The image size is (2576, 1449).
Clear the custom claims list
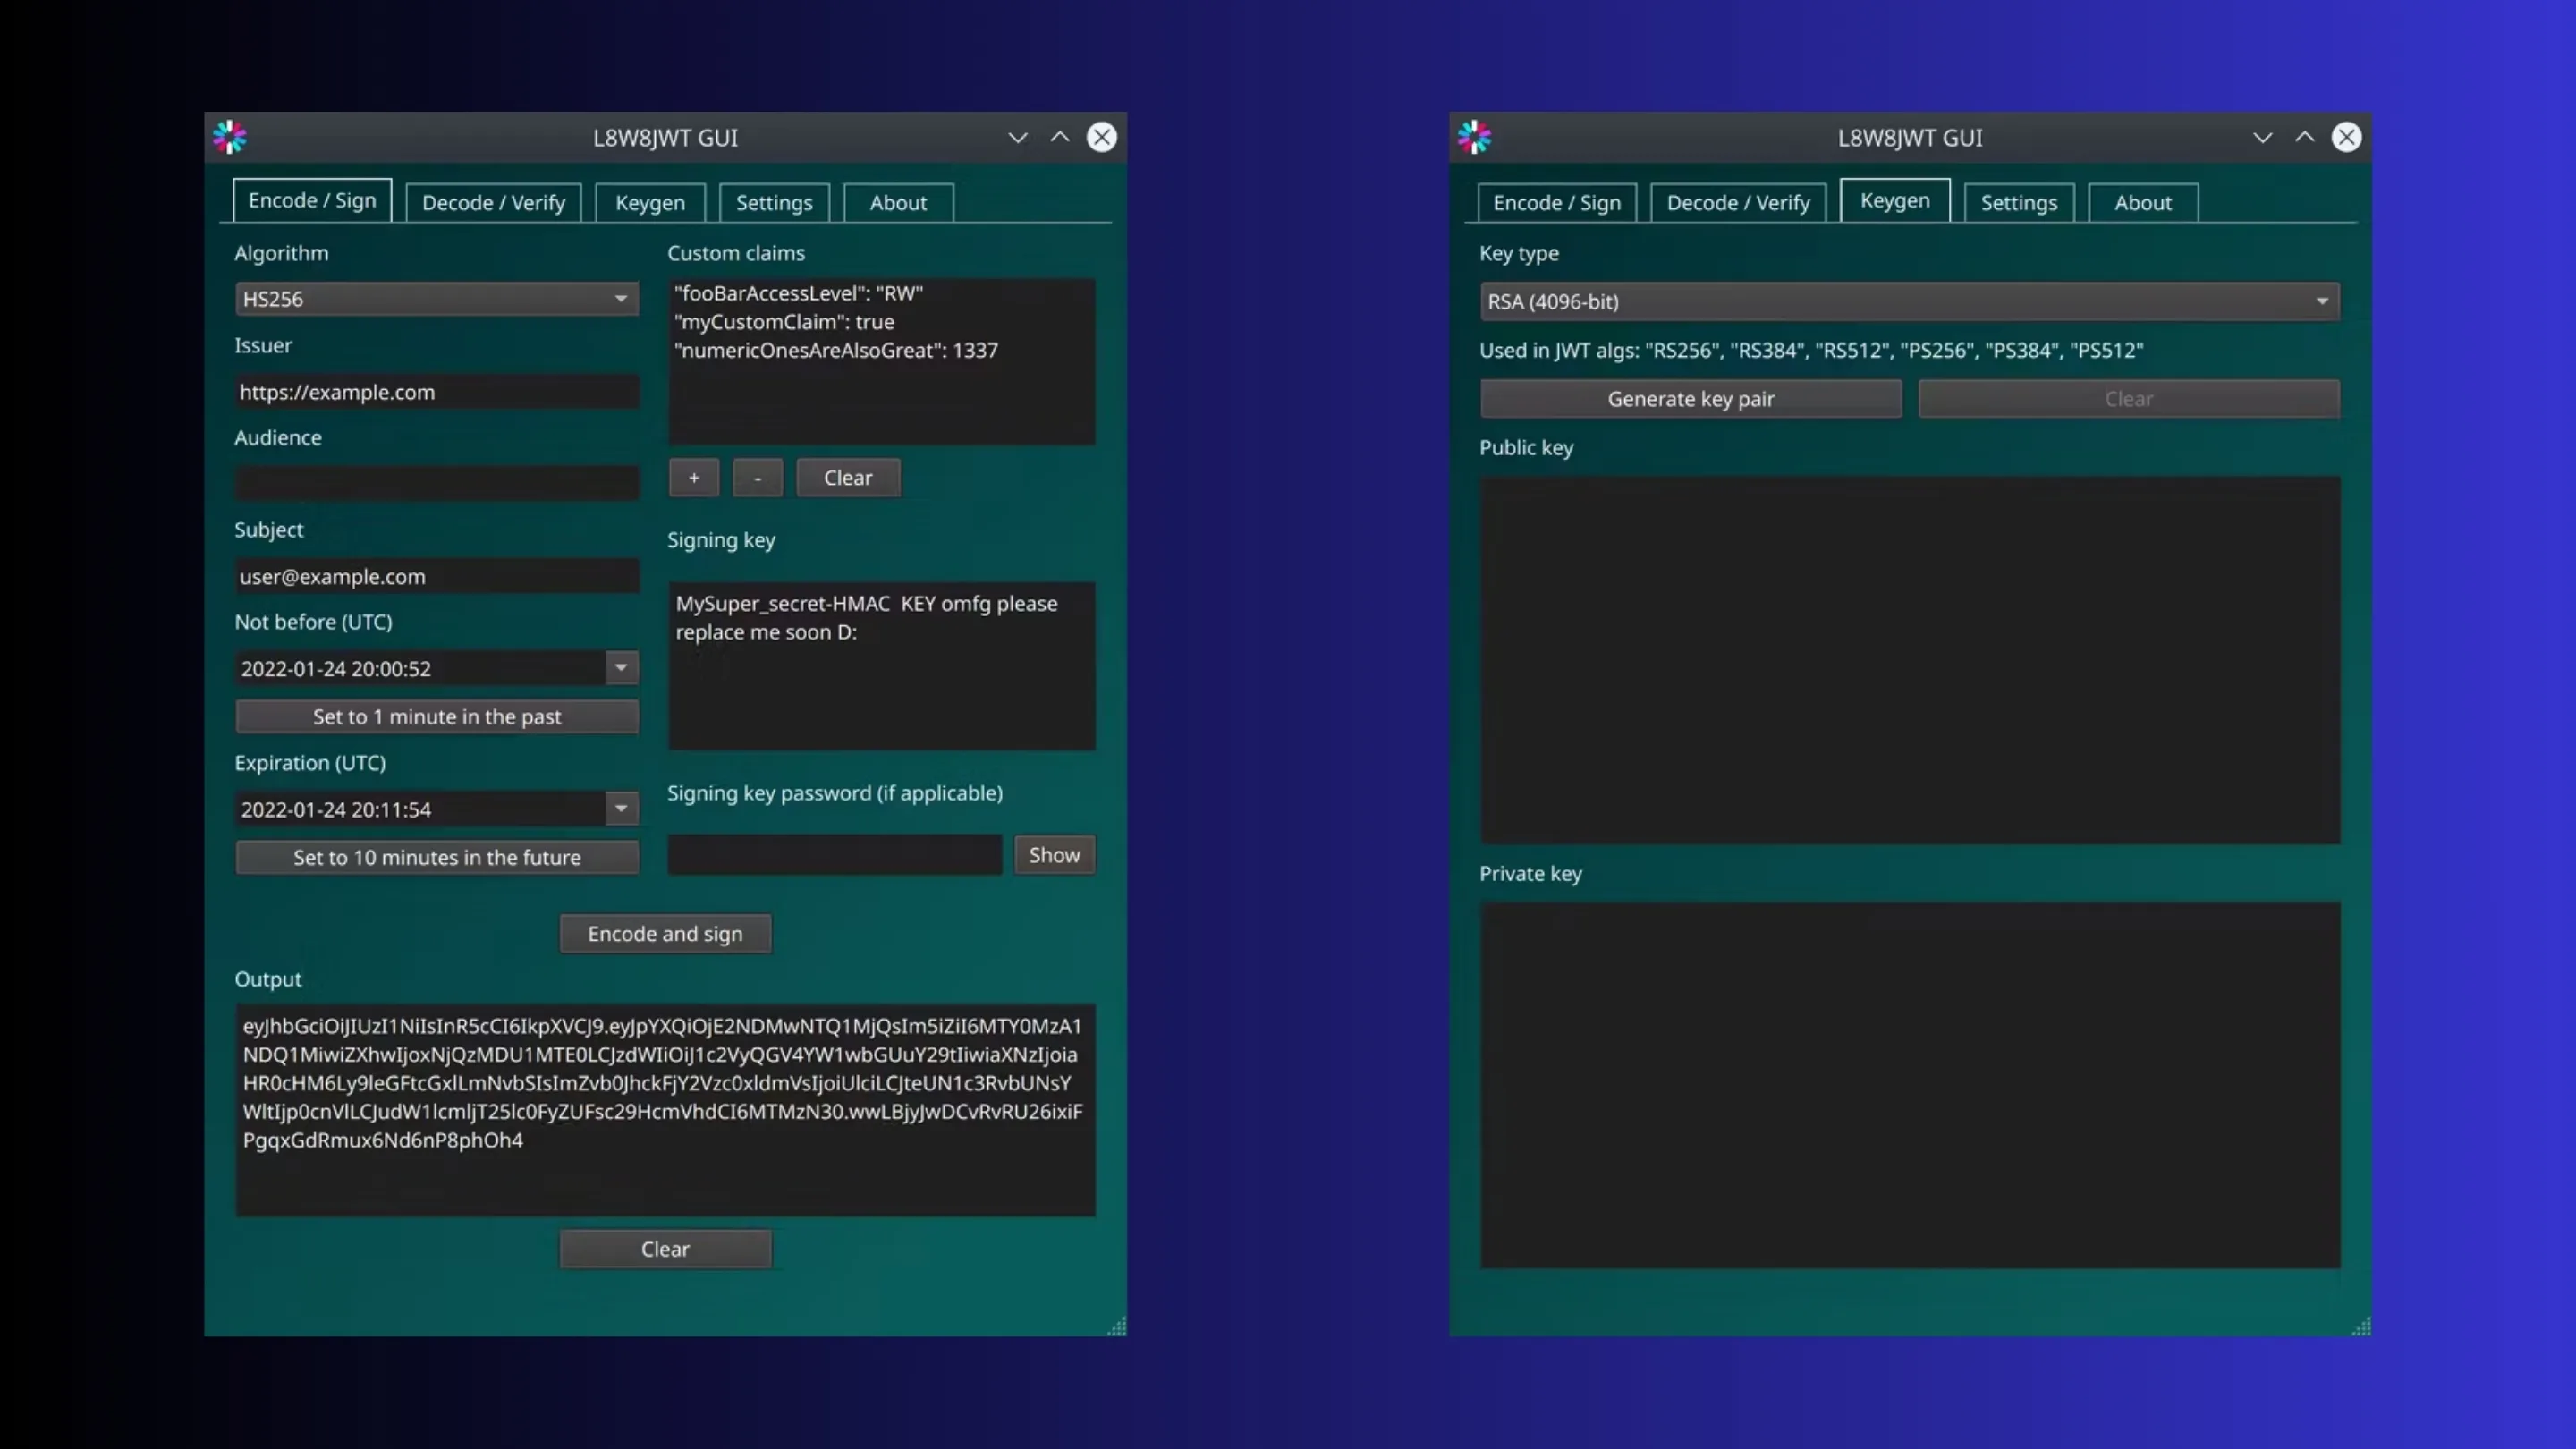[x=848, y=478]
